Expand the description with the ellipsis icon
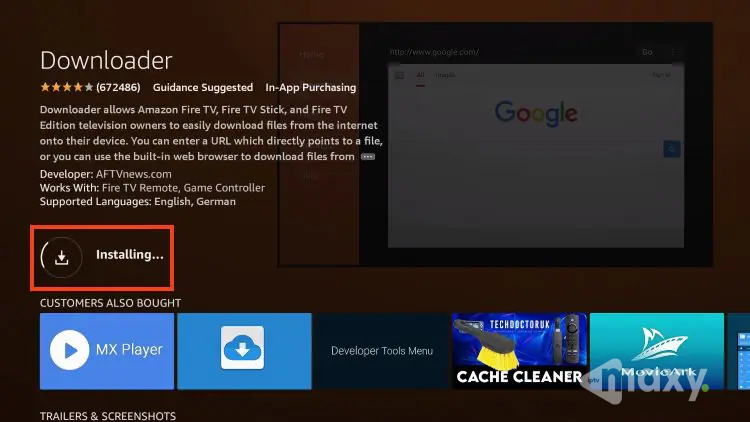Image resolution: width=750 pixels, height=422 pixels. [x=368, y=157]
